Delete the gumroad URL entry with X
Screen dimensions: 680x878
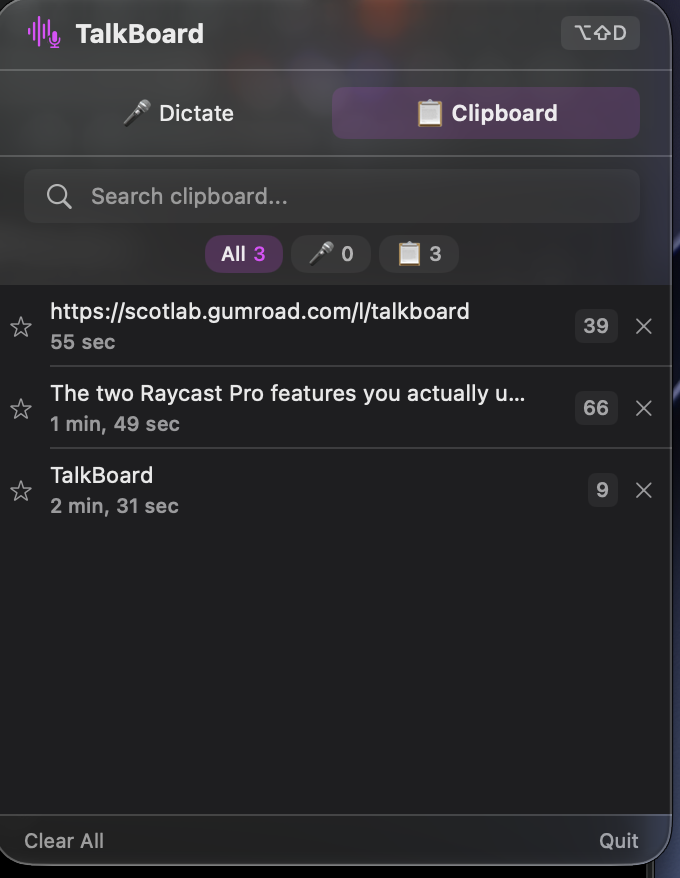[644, 326]
